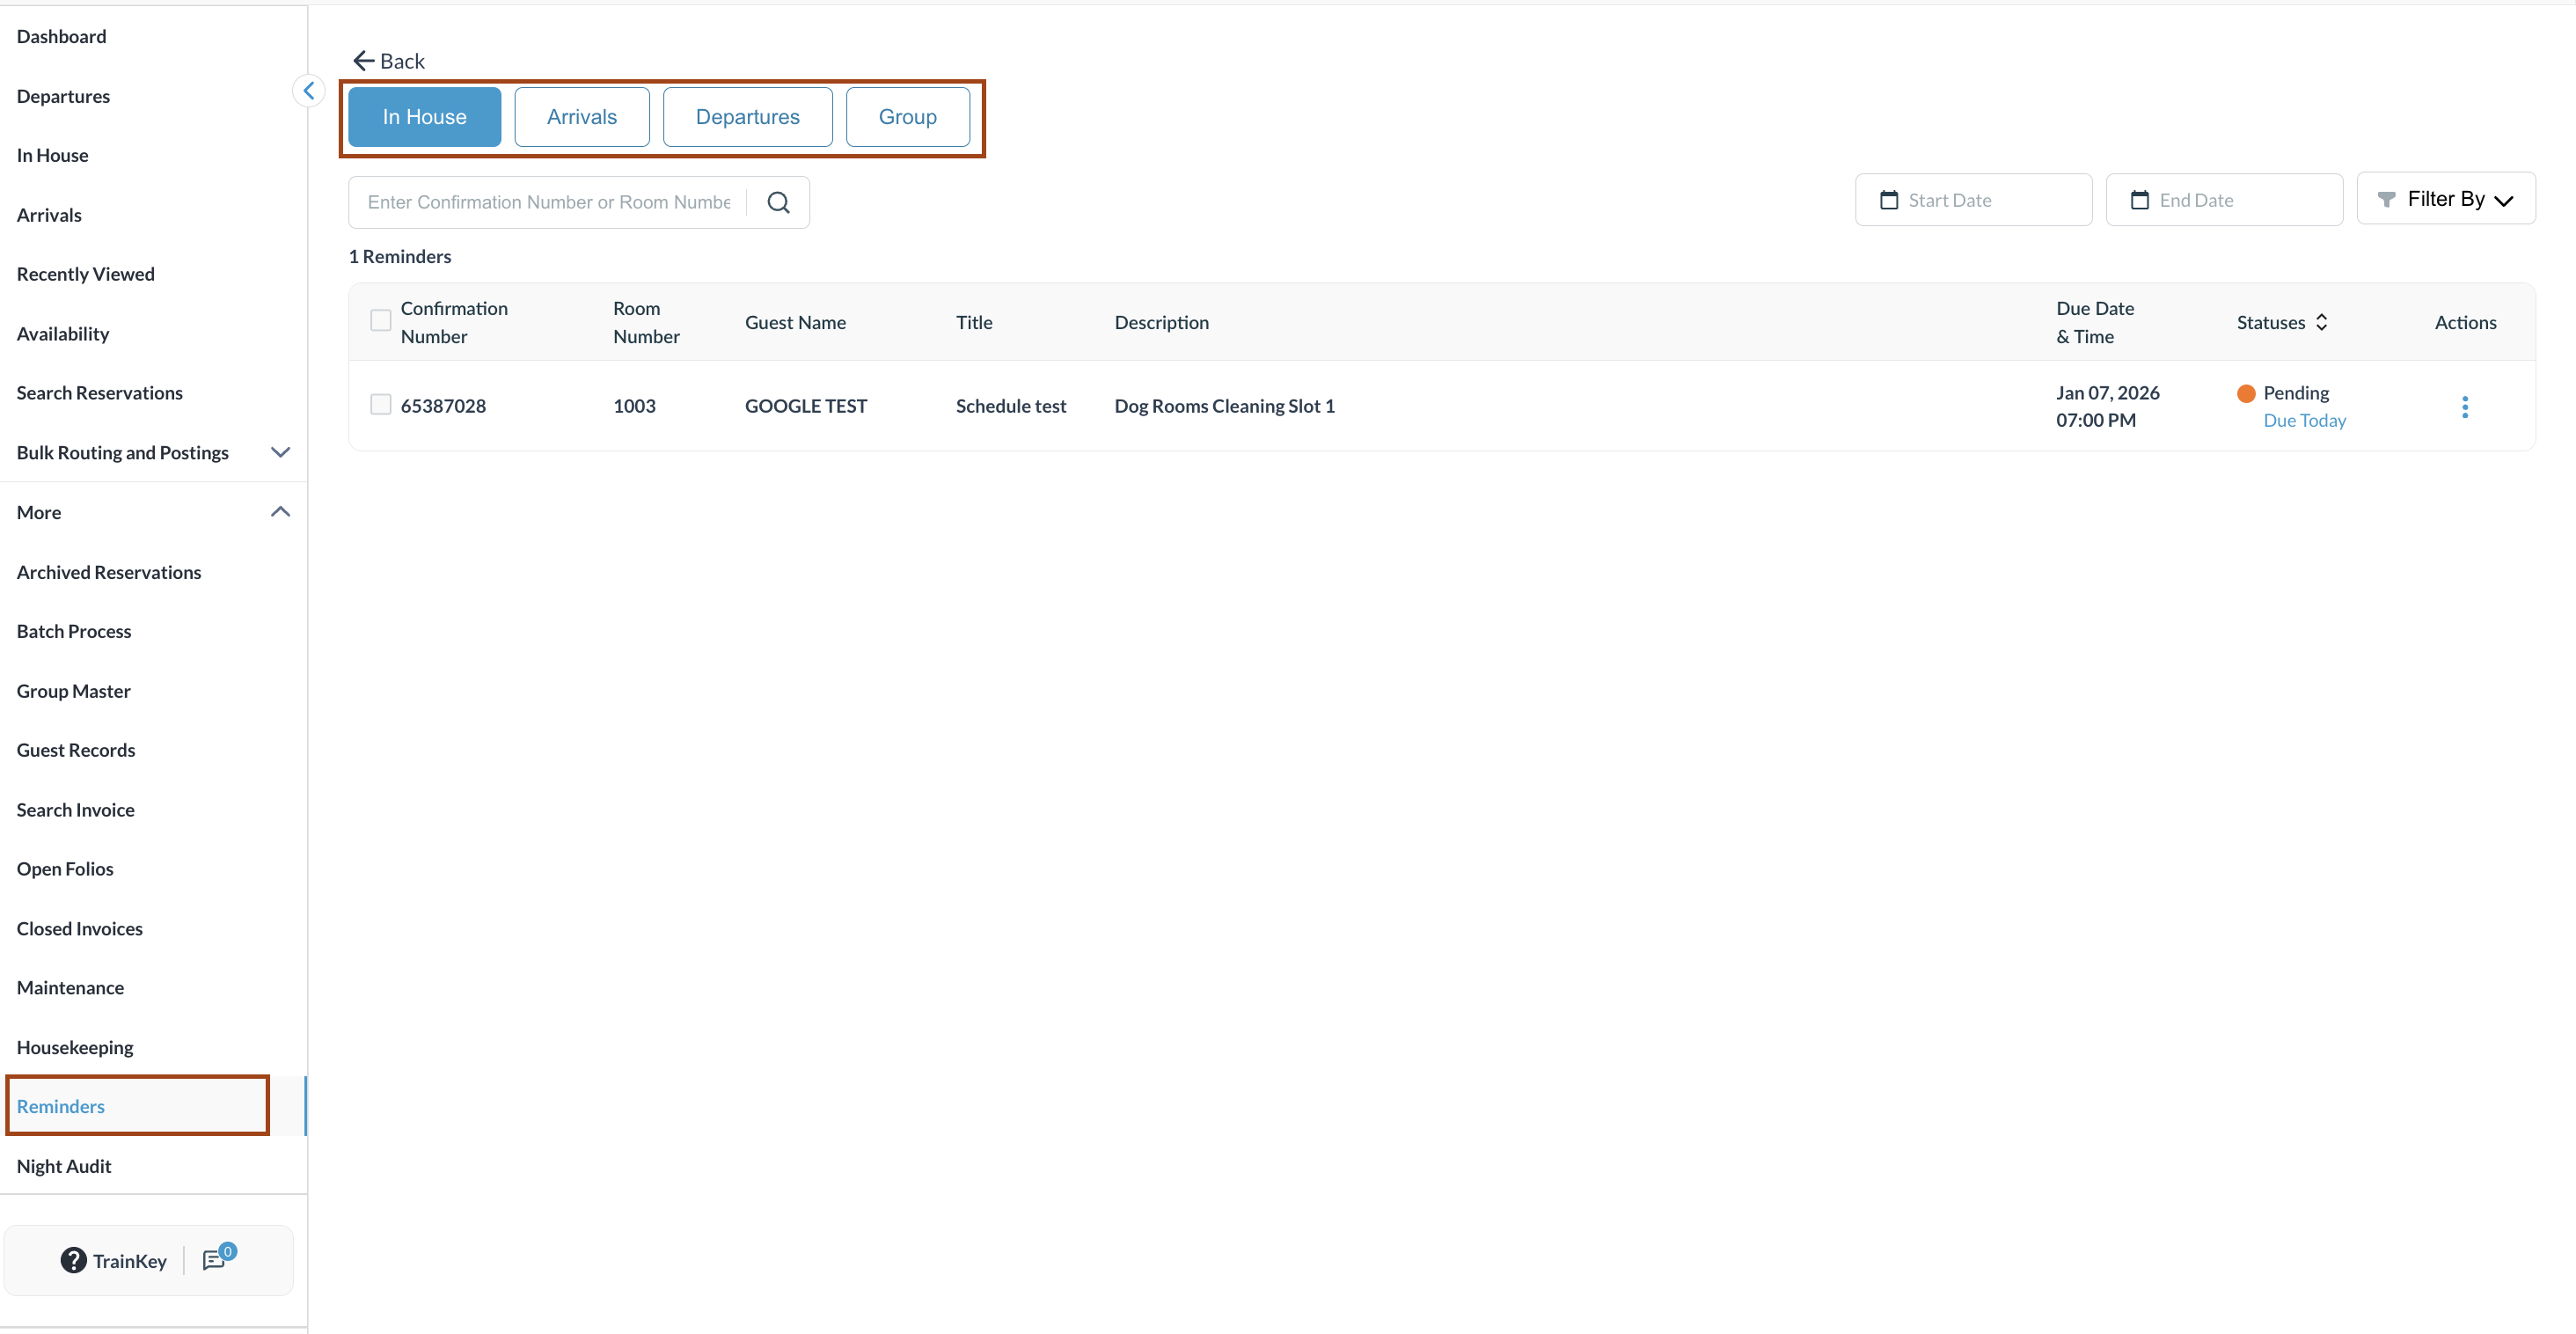Image resolution: width=2576 pixels, height=1334 pixels.
Task: Open Housekeeping from the sidebar
Action: pos(75,1047)
